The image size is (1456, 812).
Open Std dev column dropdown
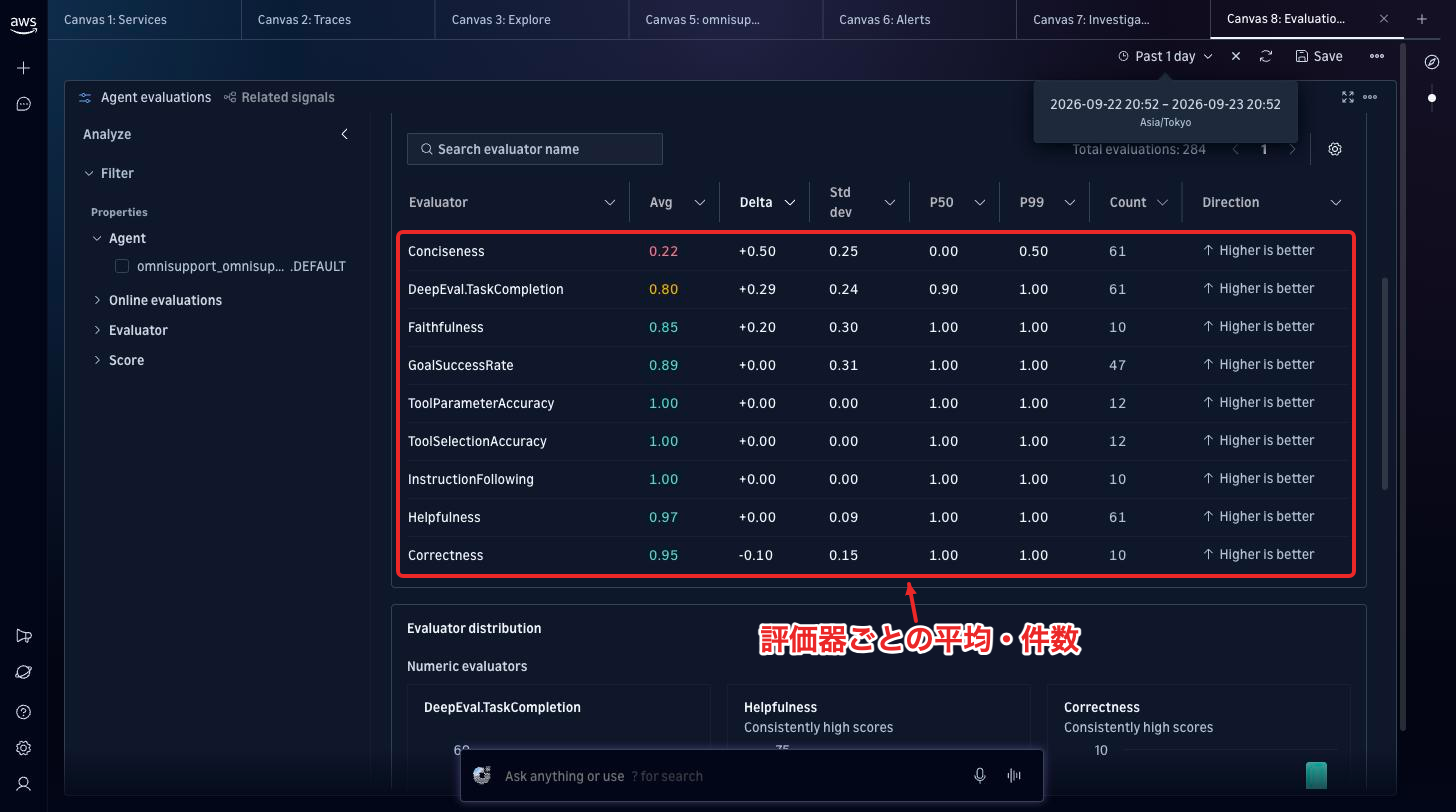click(x=889, y=203)
